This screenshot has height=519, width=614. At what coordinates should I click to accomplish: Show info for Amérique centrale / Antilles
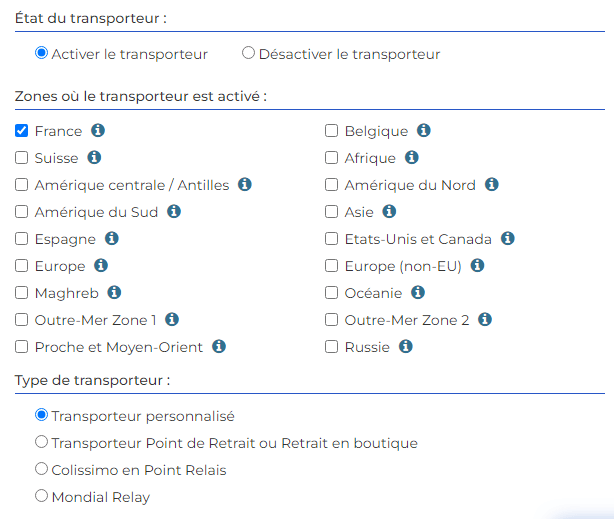[245, 184]
